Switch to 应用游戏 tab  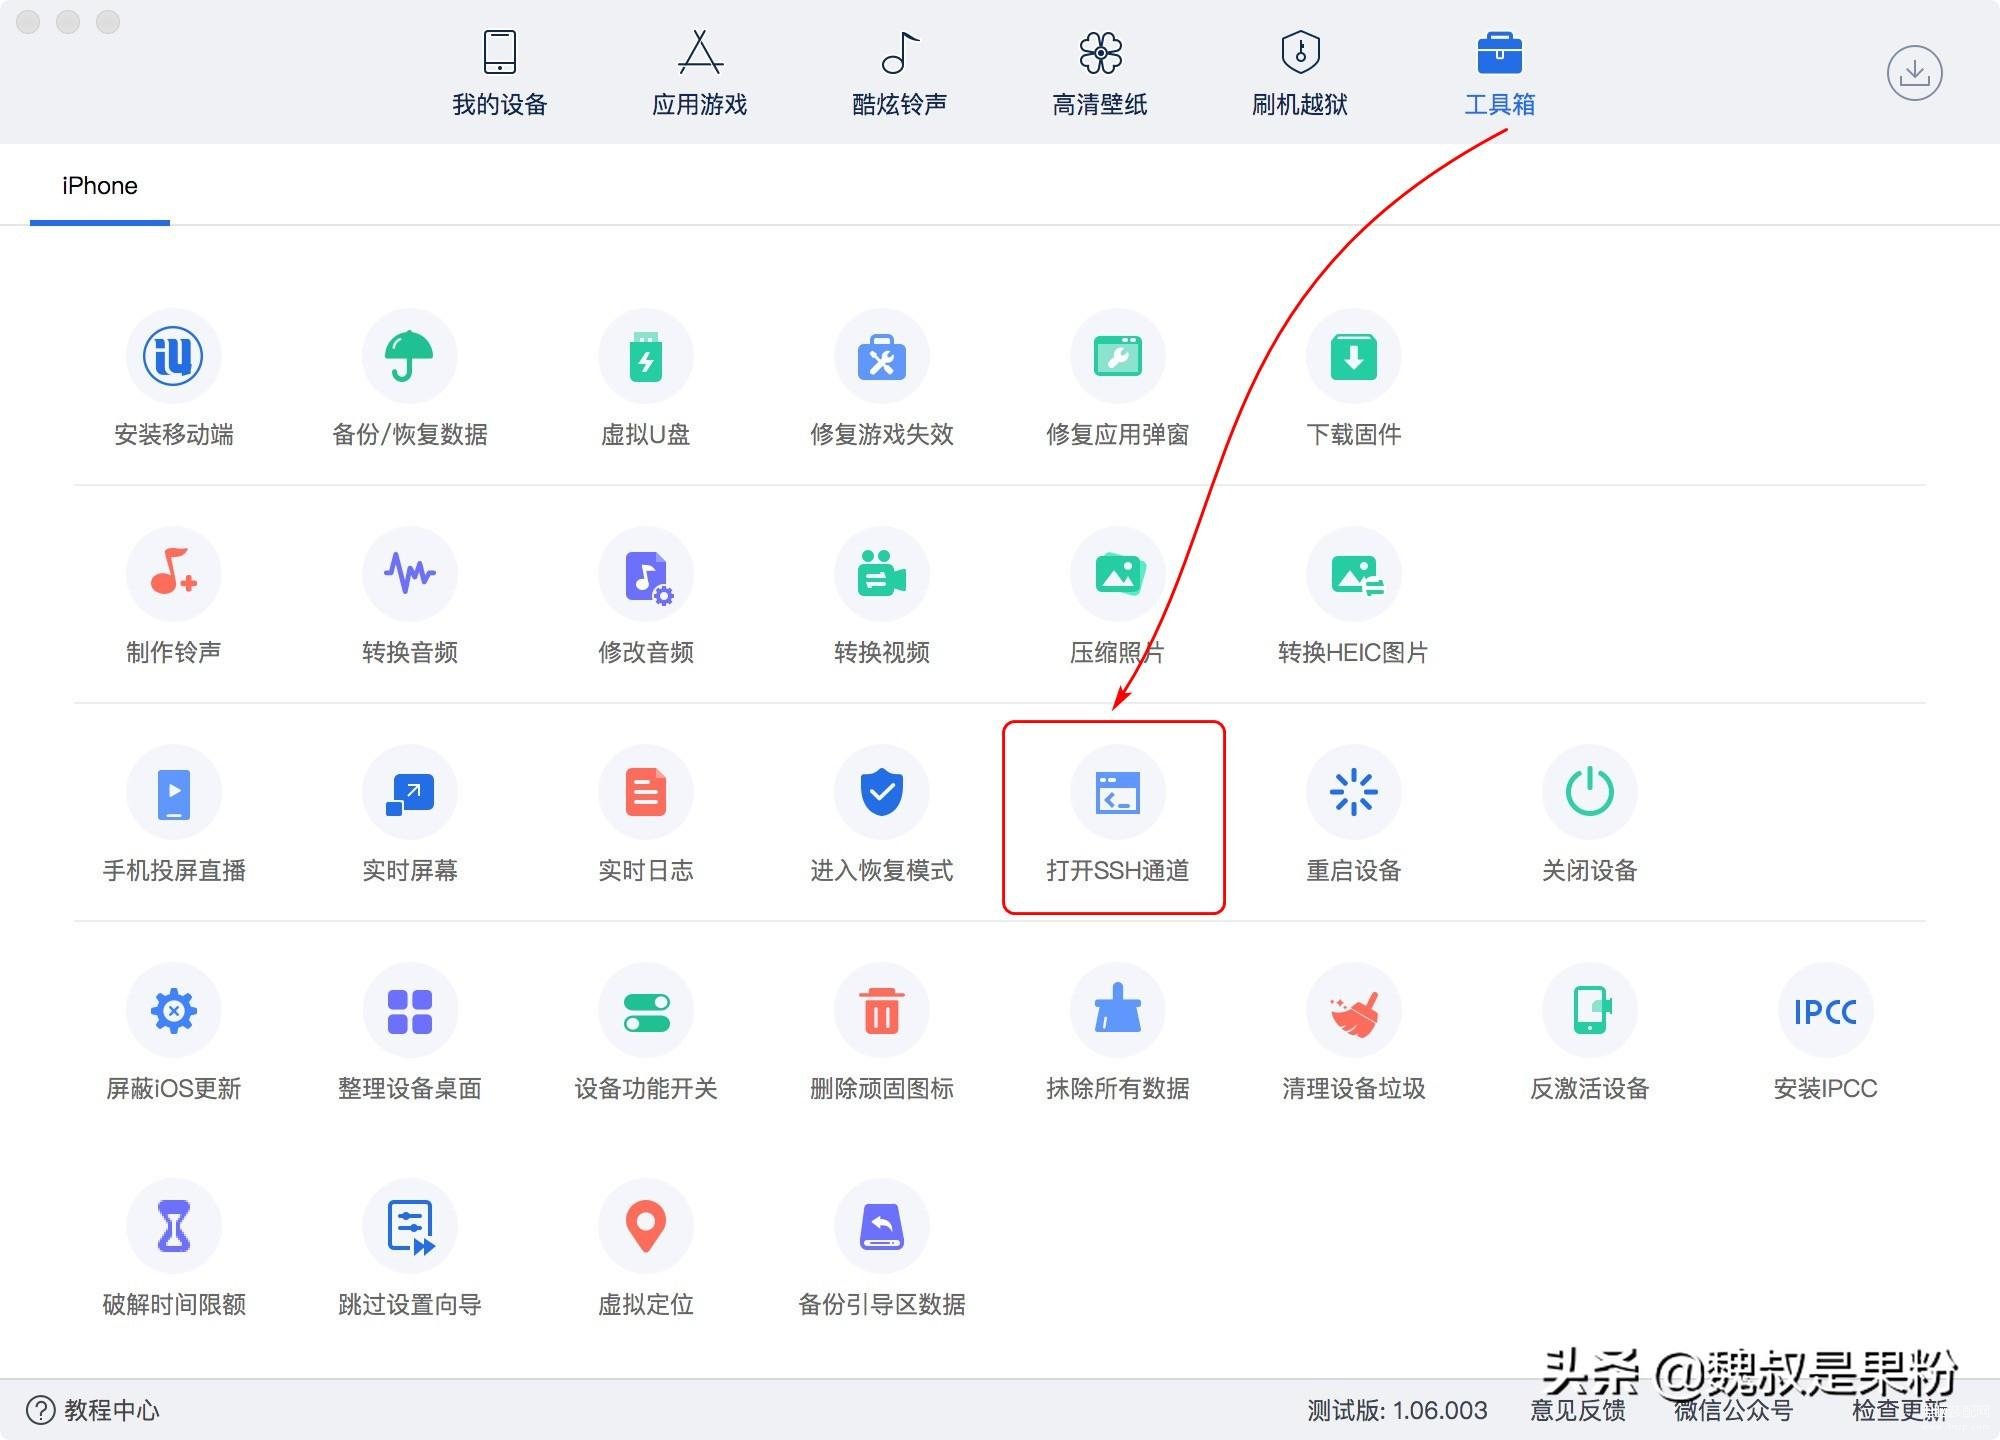coord(700,74)
